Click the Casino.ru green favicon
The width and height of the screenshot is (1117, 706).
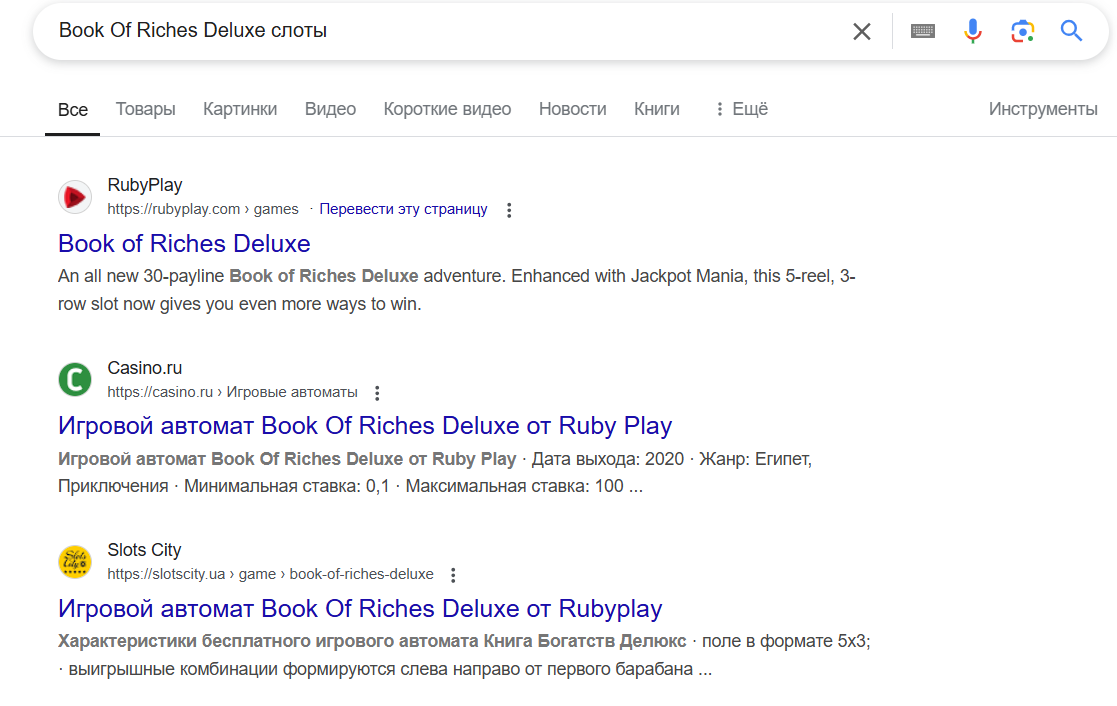click(x=75, y=379)
